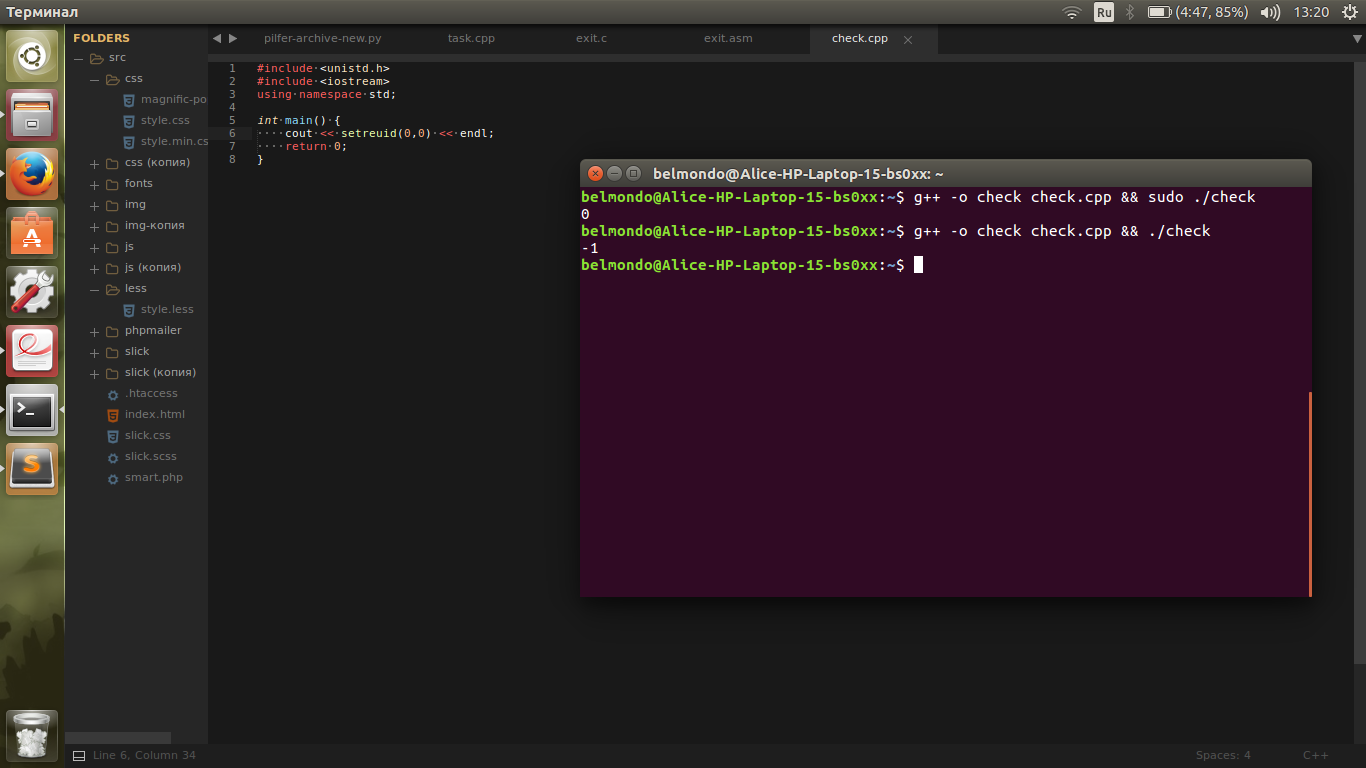Launch Firefox from the launcher
Screen dimensions: 1366x768
click(33, 174)
